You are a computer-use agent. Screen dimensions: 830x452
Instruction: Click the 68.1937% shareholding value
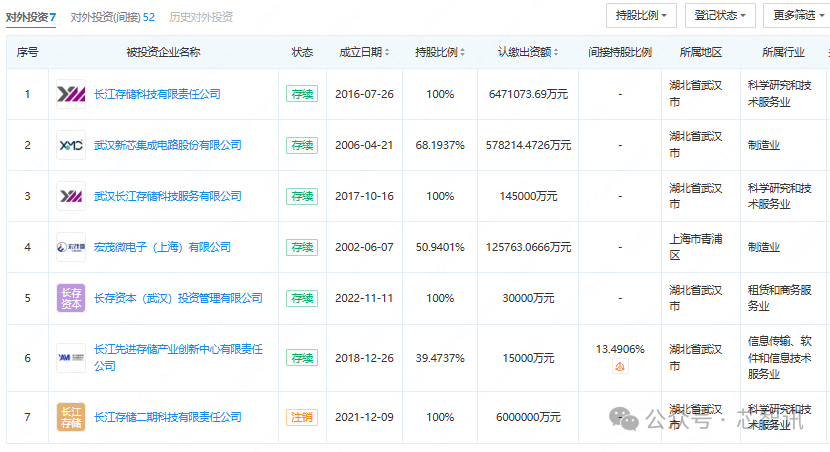(x=440, y=145)
